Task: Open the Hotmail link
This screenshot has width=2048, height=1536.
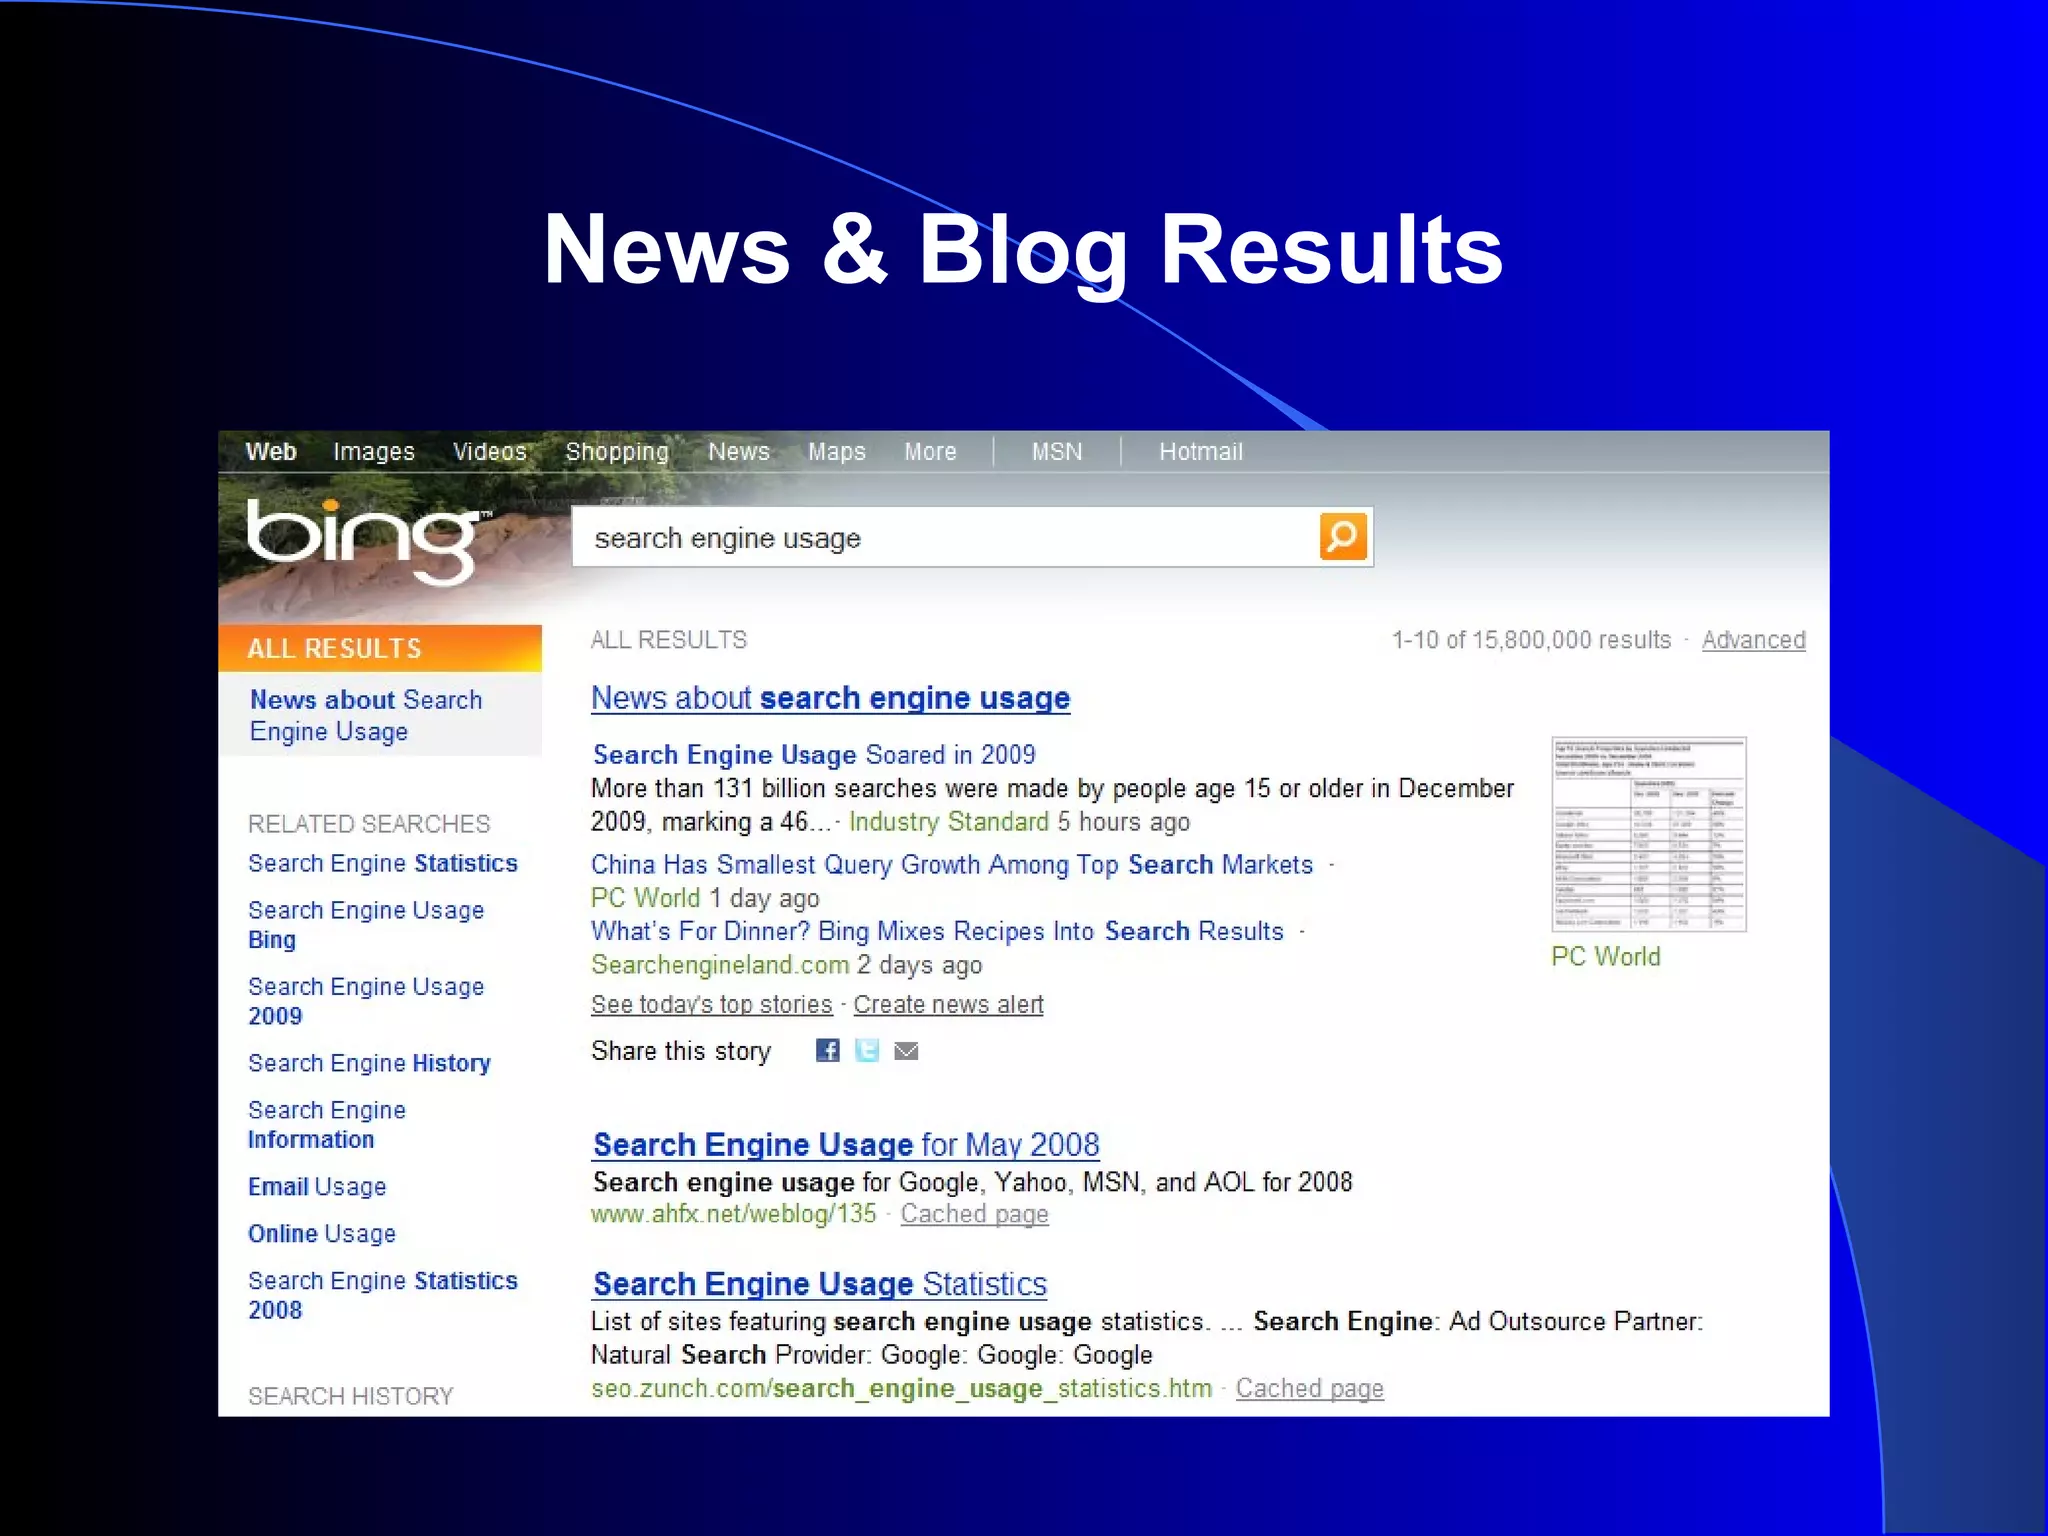Action: [x=1201, y=452]
